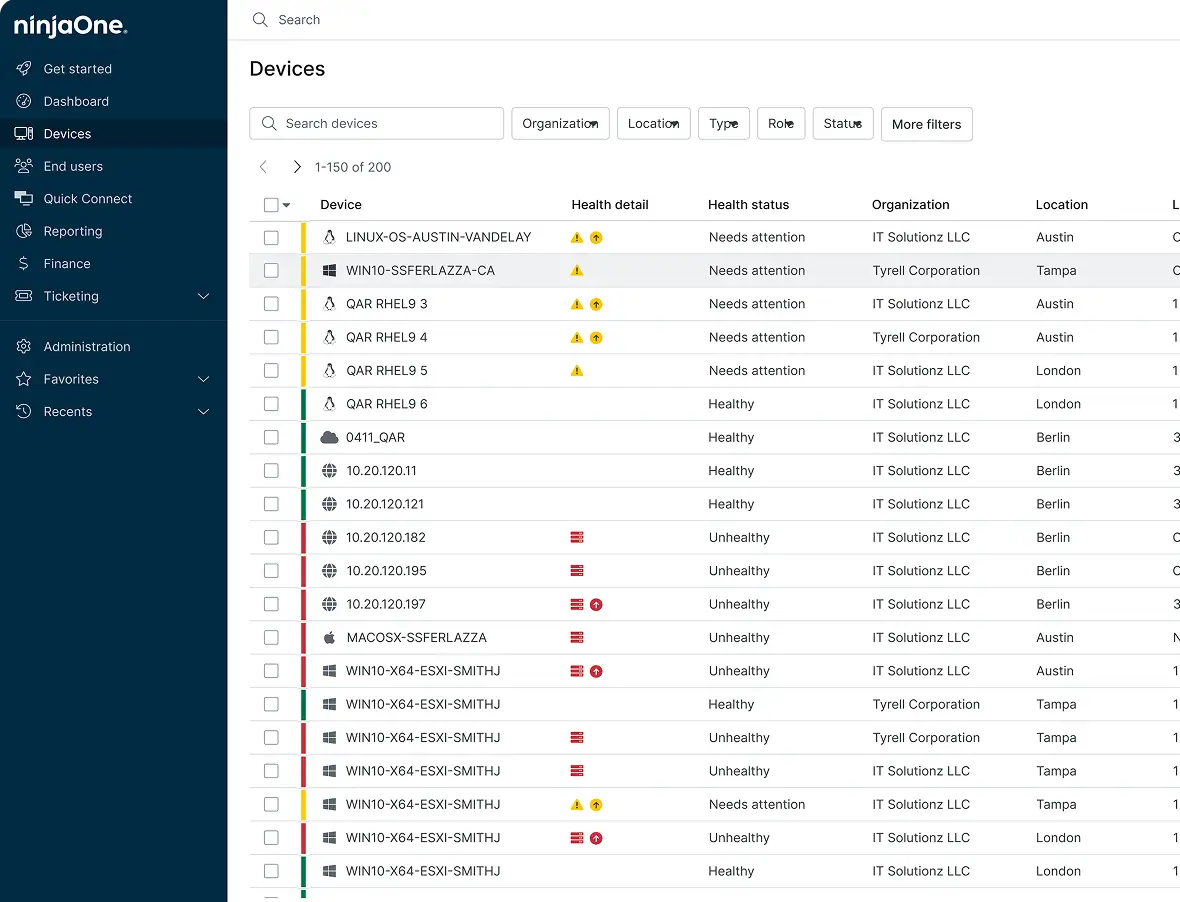Click the Get started rocket icon
Image resolution: width=1180 pixels, height=902 pixels.
tap(24, 68)
